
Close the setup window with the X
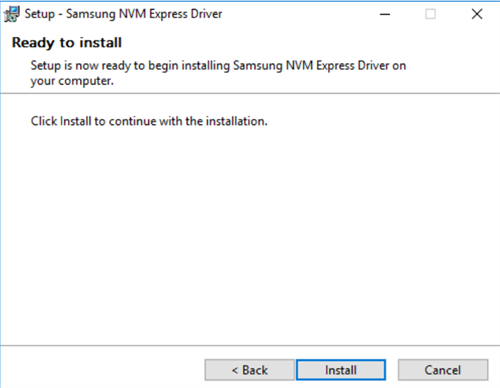[x=477, y=14]
